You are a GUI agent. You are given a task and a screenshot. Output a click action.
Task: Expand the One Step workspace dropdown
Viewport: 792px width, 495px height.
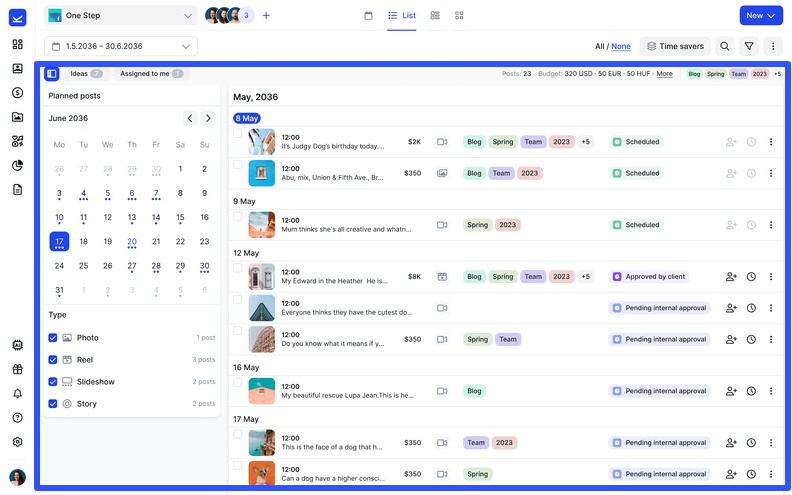point(121,16)
